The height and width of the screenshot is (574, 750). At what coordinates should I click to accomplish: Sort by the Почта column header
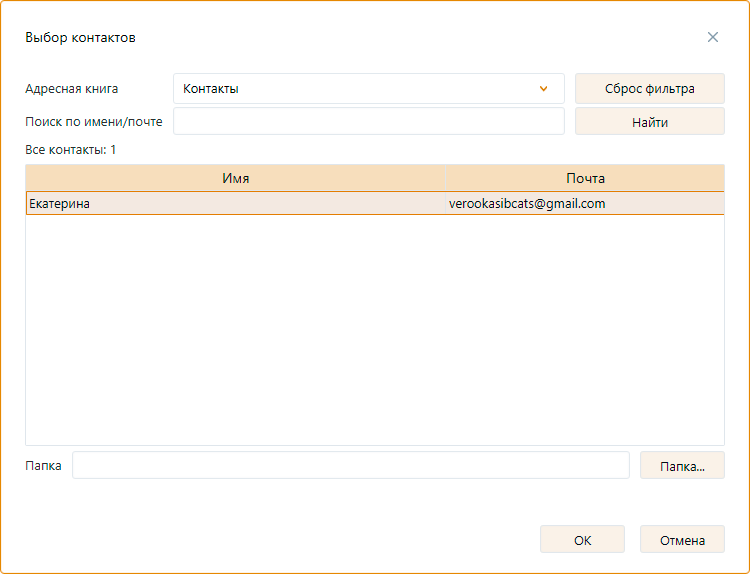[585, 178]
